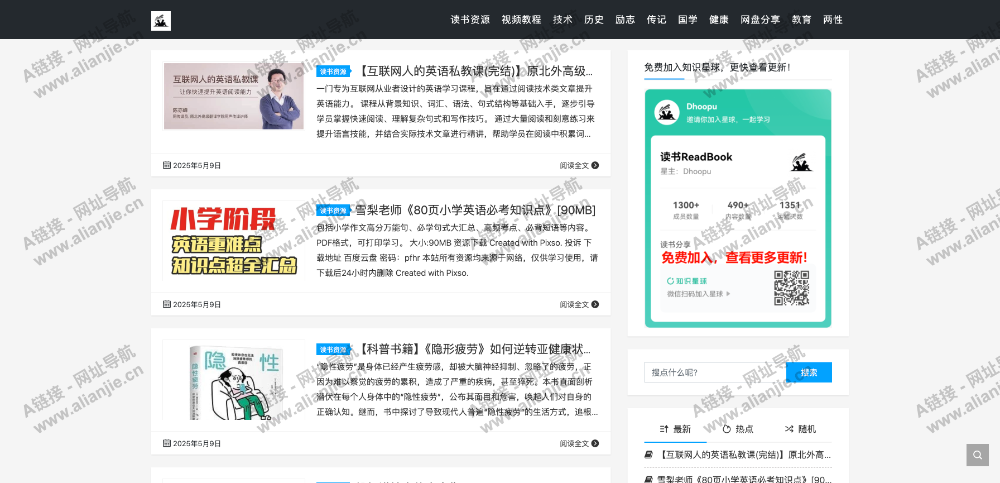Go to the 历史 category
Image resolution: width=1000 pixels, height=483 pixels.
coord(594,20)
